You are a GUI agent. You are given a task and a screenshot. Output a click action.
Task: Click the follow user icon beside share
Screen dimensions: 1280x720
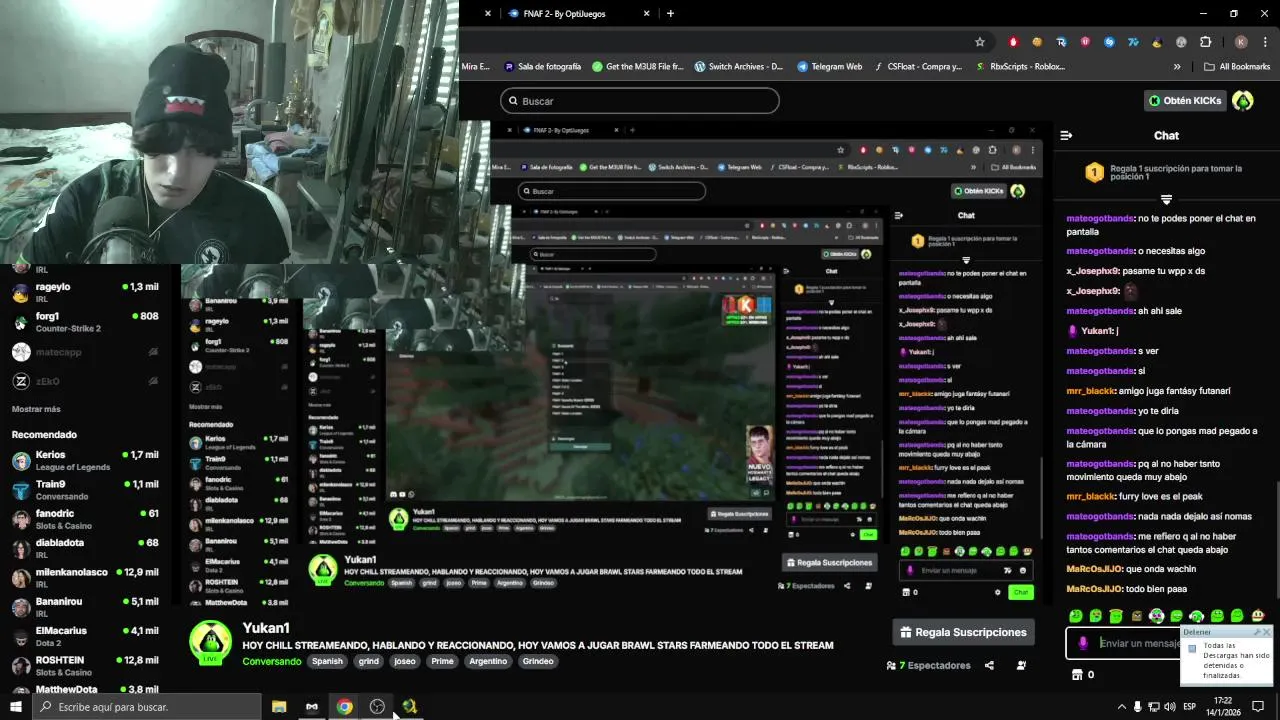(1021, 665)
